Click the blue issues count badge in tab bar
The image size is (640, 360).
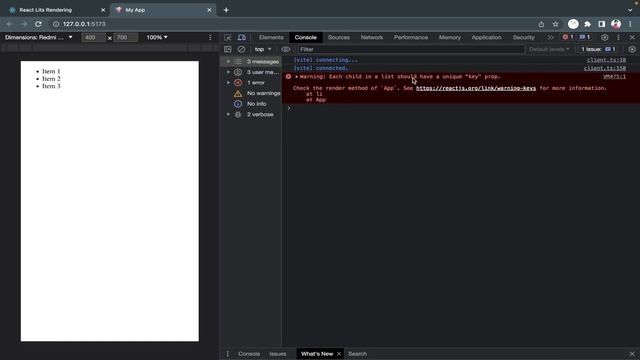coord(585,37)
